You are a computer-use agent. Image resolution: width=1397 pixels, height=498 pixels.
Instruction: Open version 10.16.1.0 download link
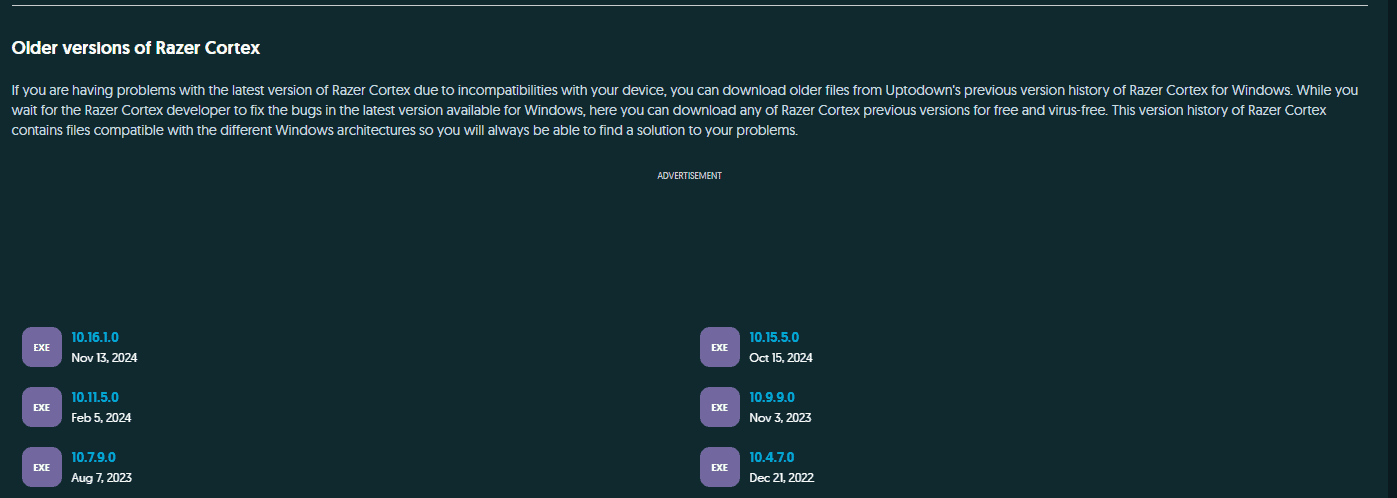pos(95,337)
